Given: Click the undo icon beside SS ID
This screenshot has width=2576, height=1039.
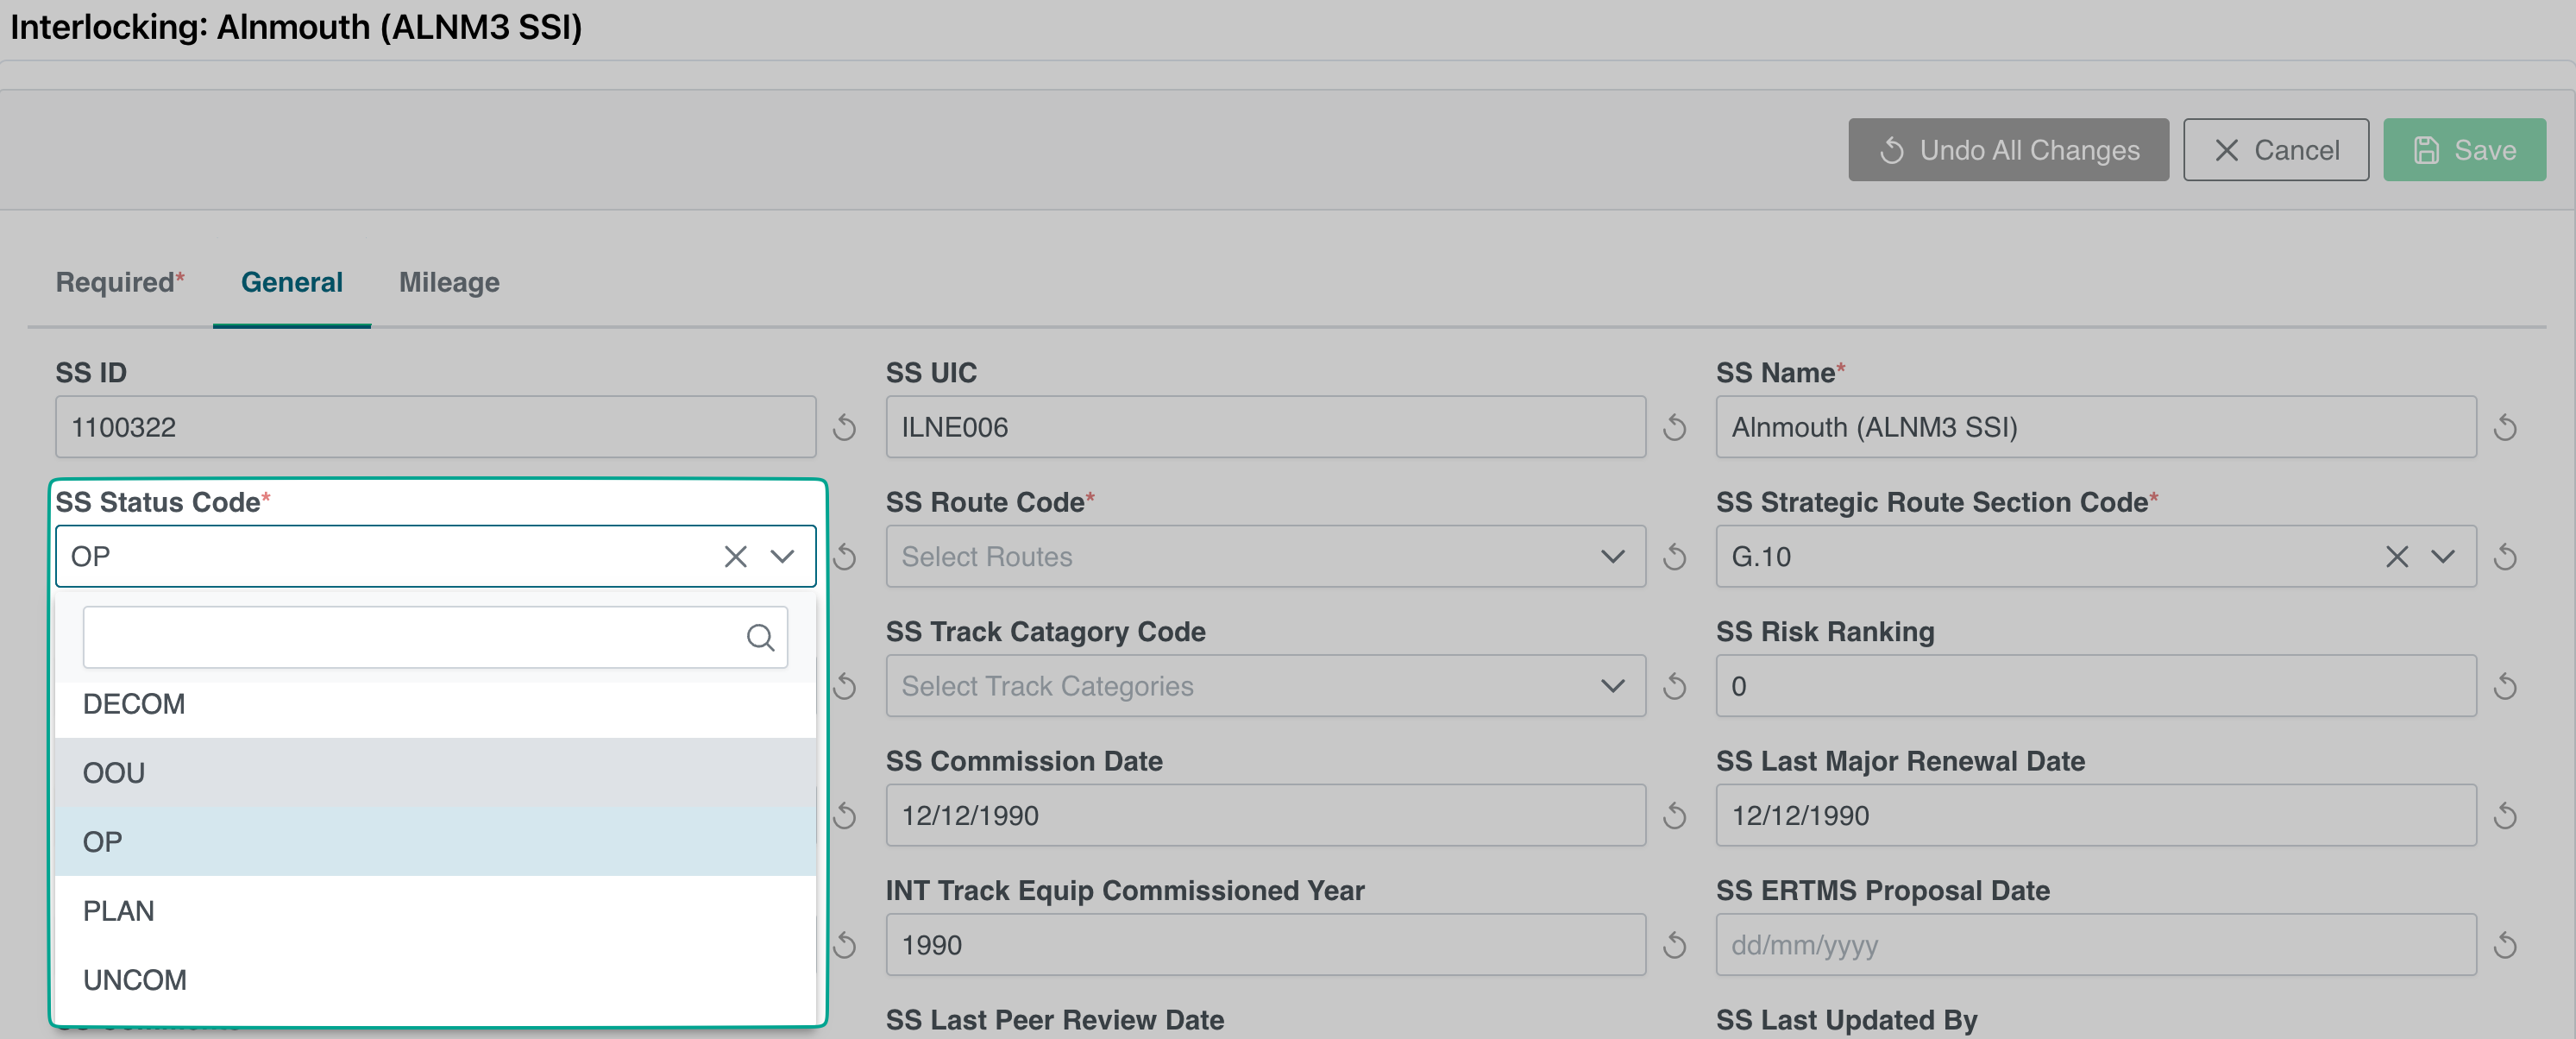Looking at the screenshot, I should (844, 428).
